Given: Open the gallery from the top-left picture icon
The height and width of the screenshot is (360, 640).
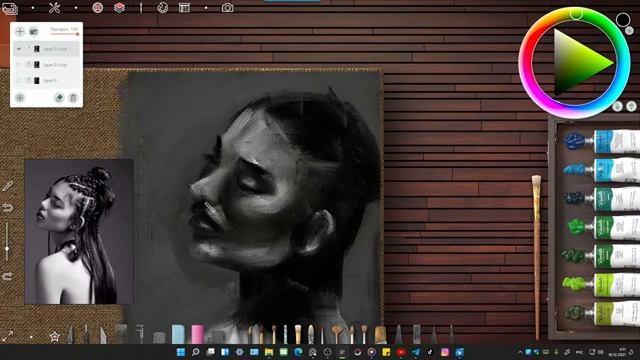Looking at the screenshot, I should pos(10,8).
